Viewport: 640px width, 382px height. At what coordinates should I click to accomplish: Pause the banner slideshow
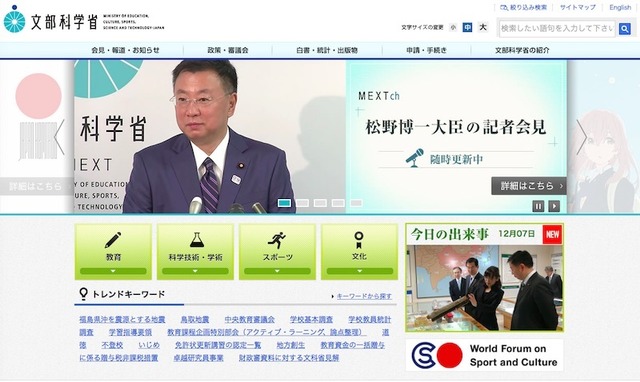(538, 206)
